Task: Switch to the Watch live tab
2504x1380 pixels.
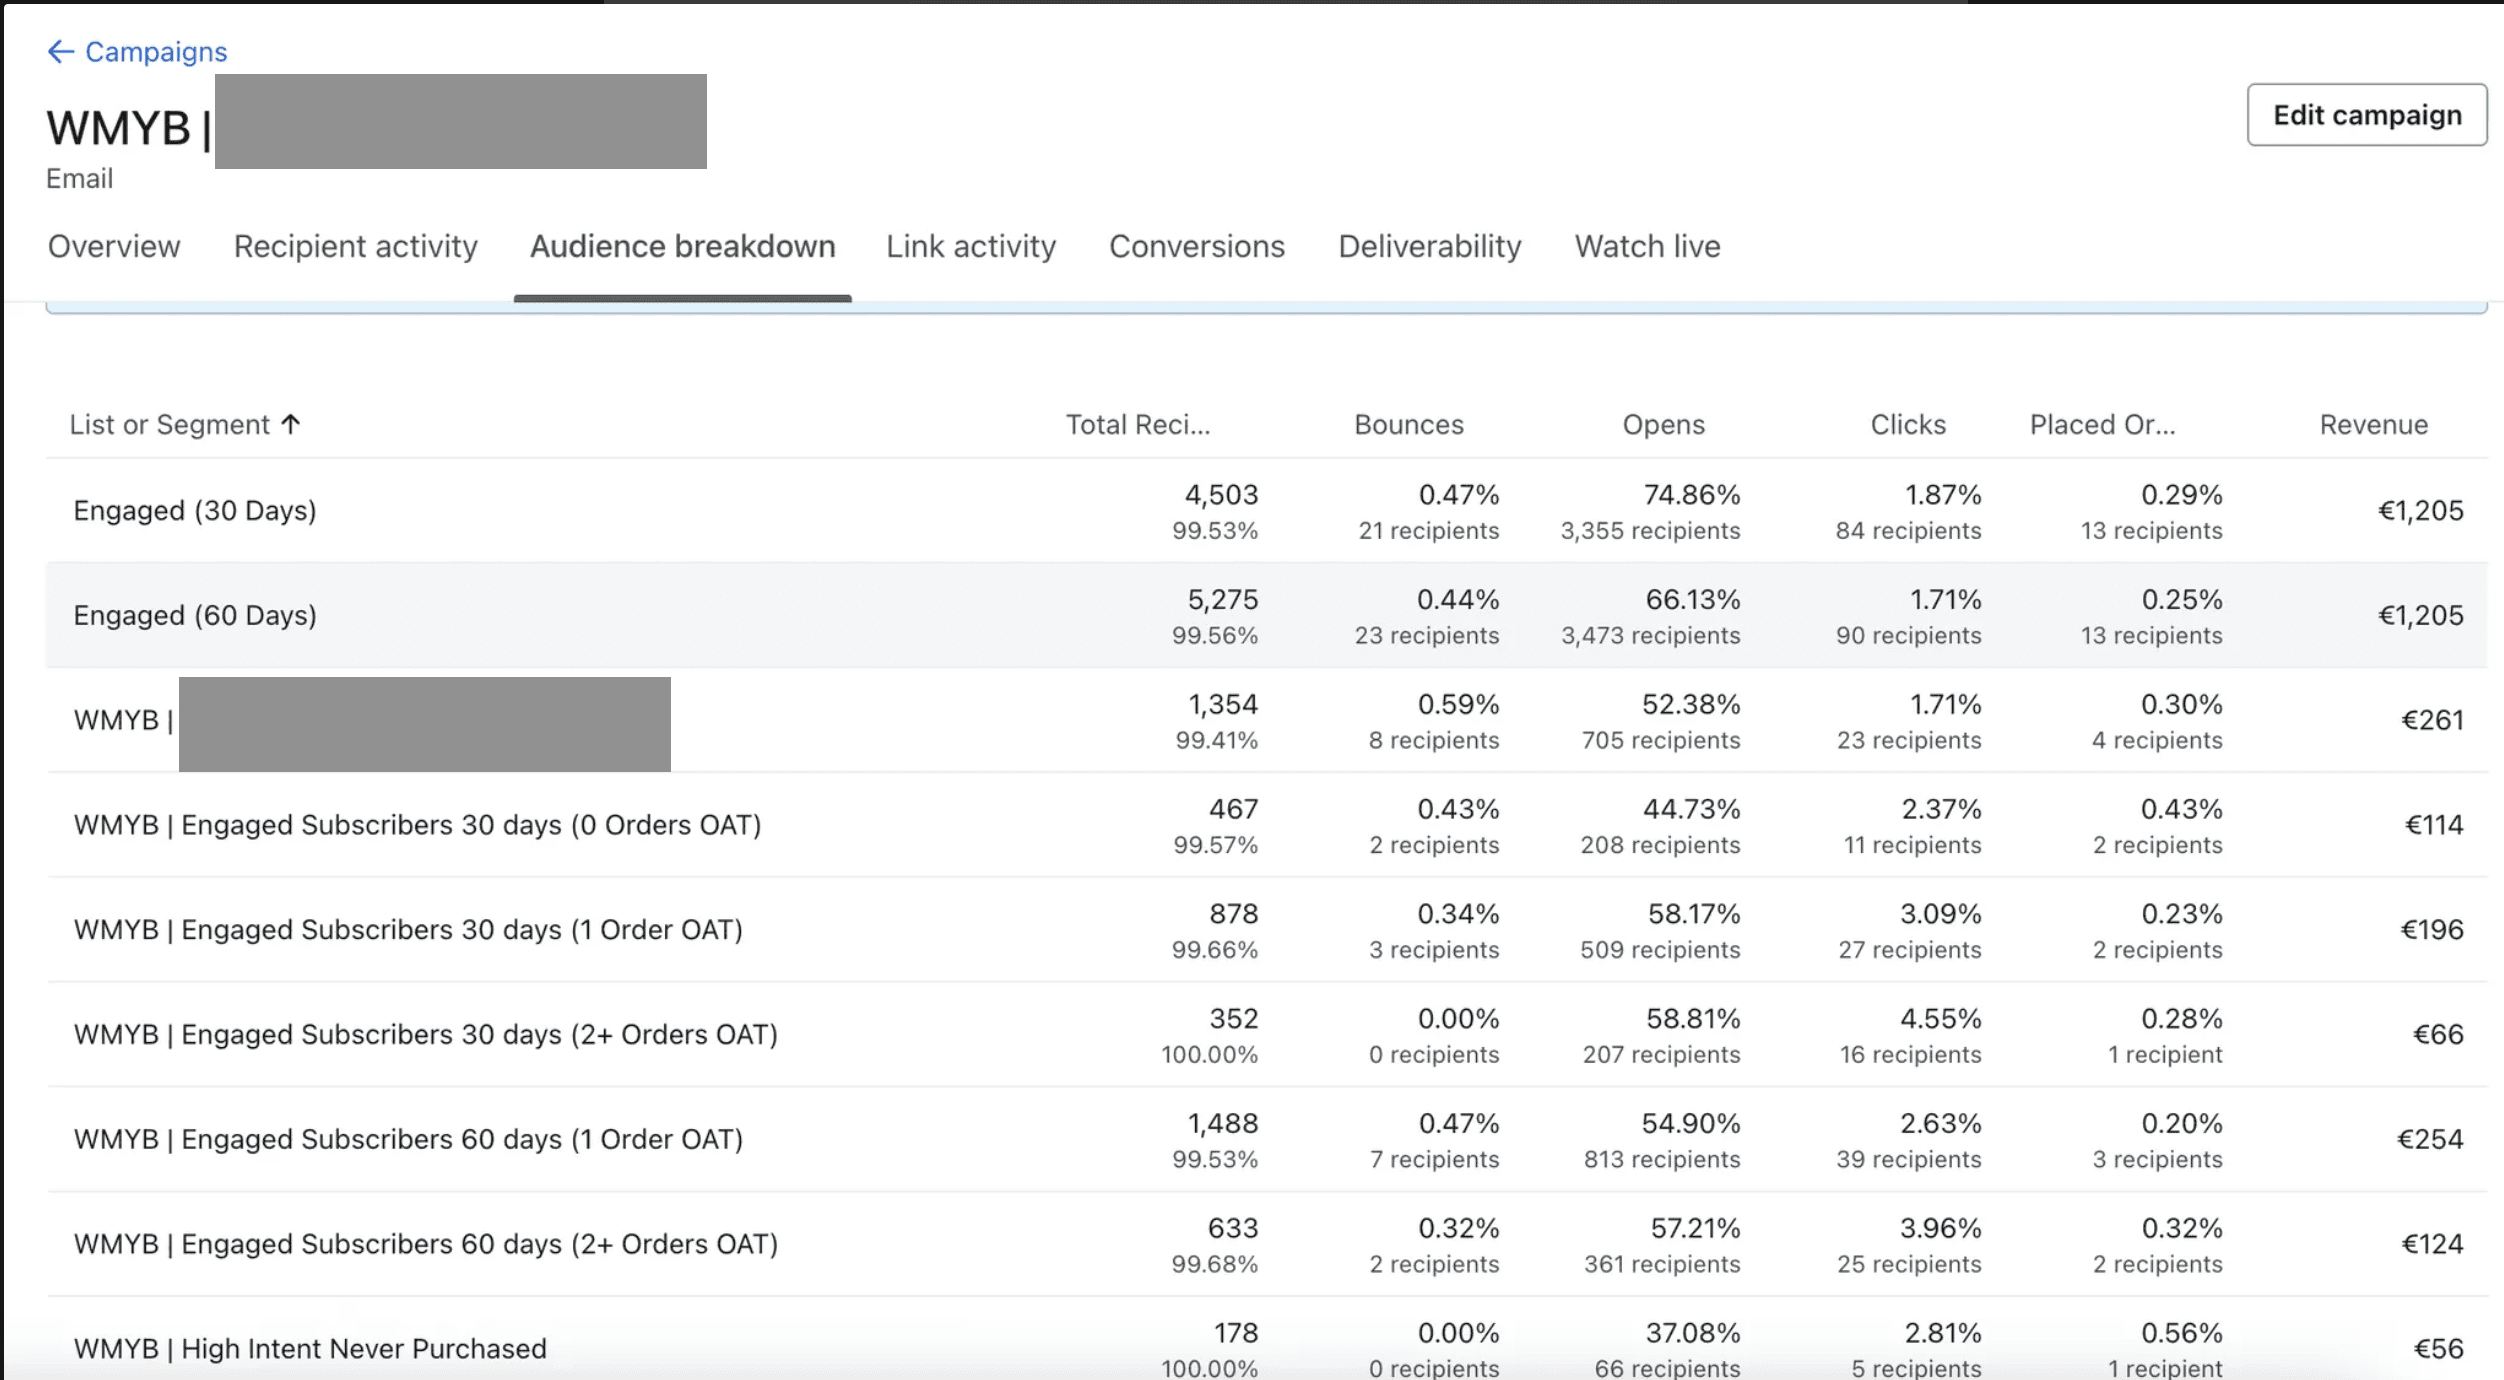Action: [x=1647, y=246]
